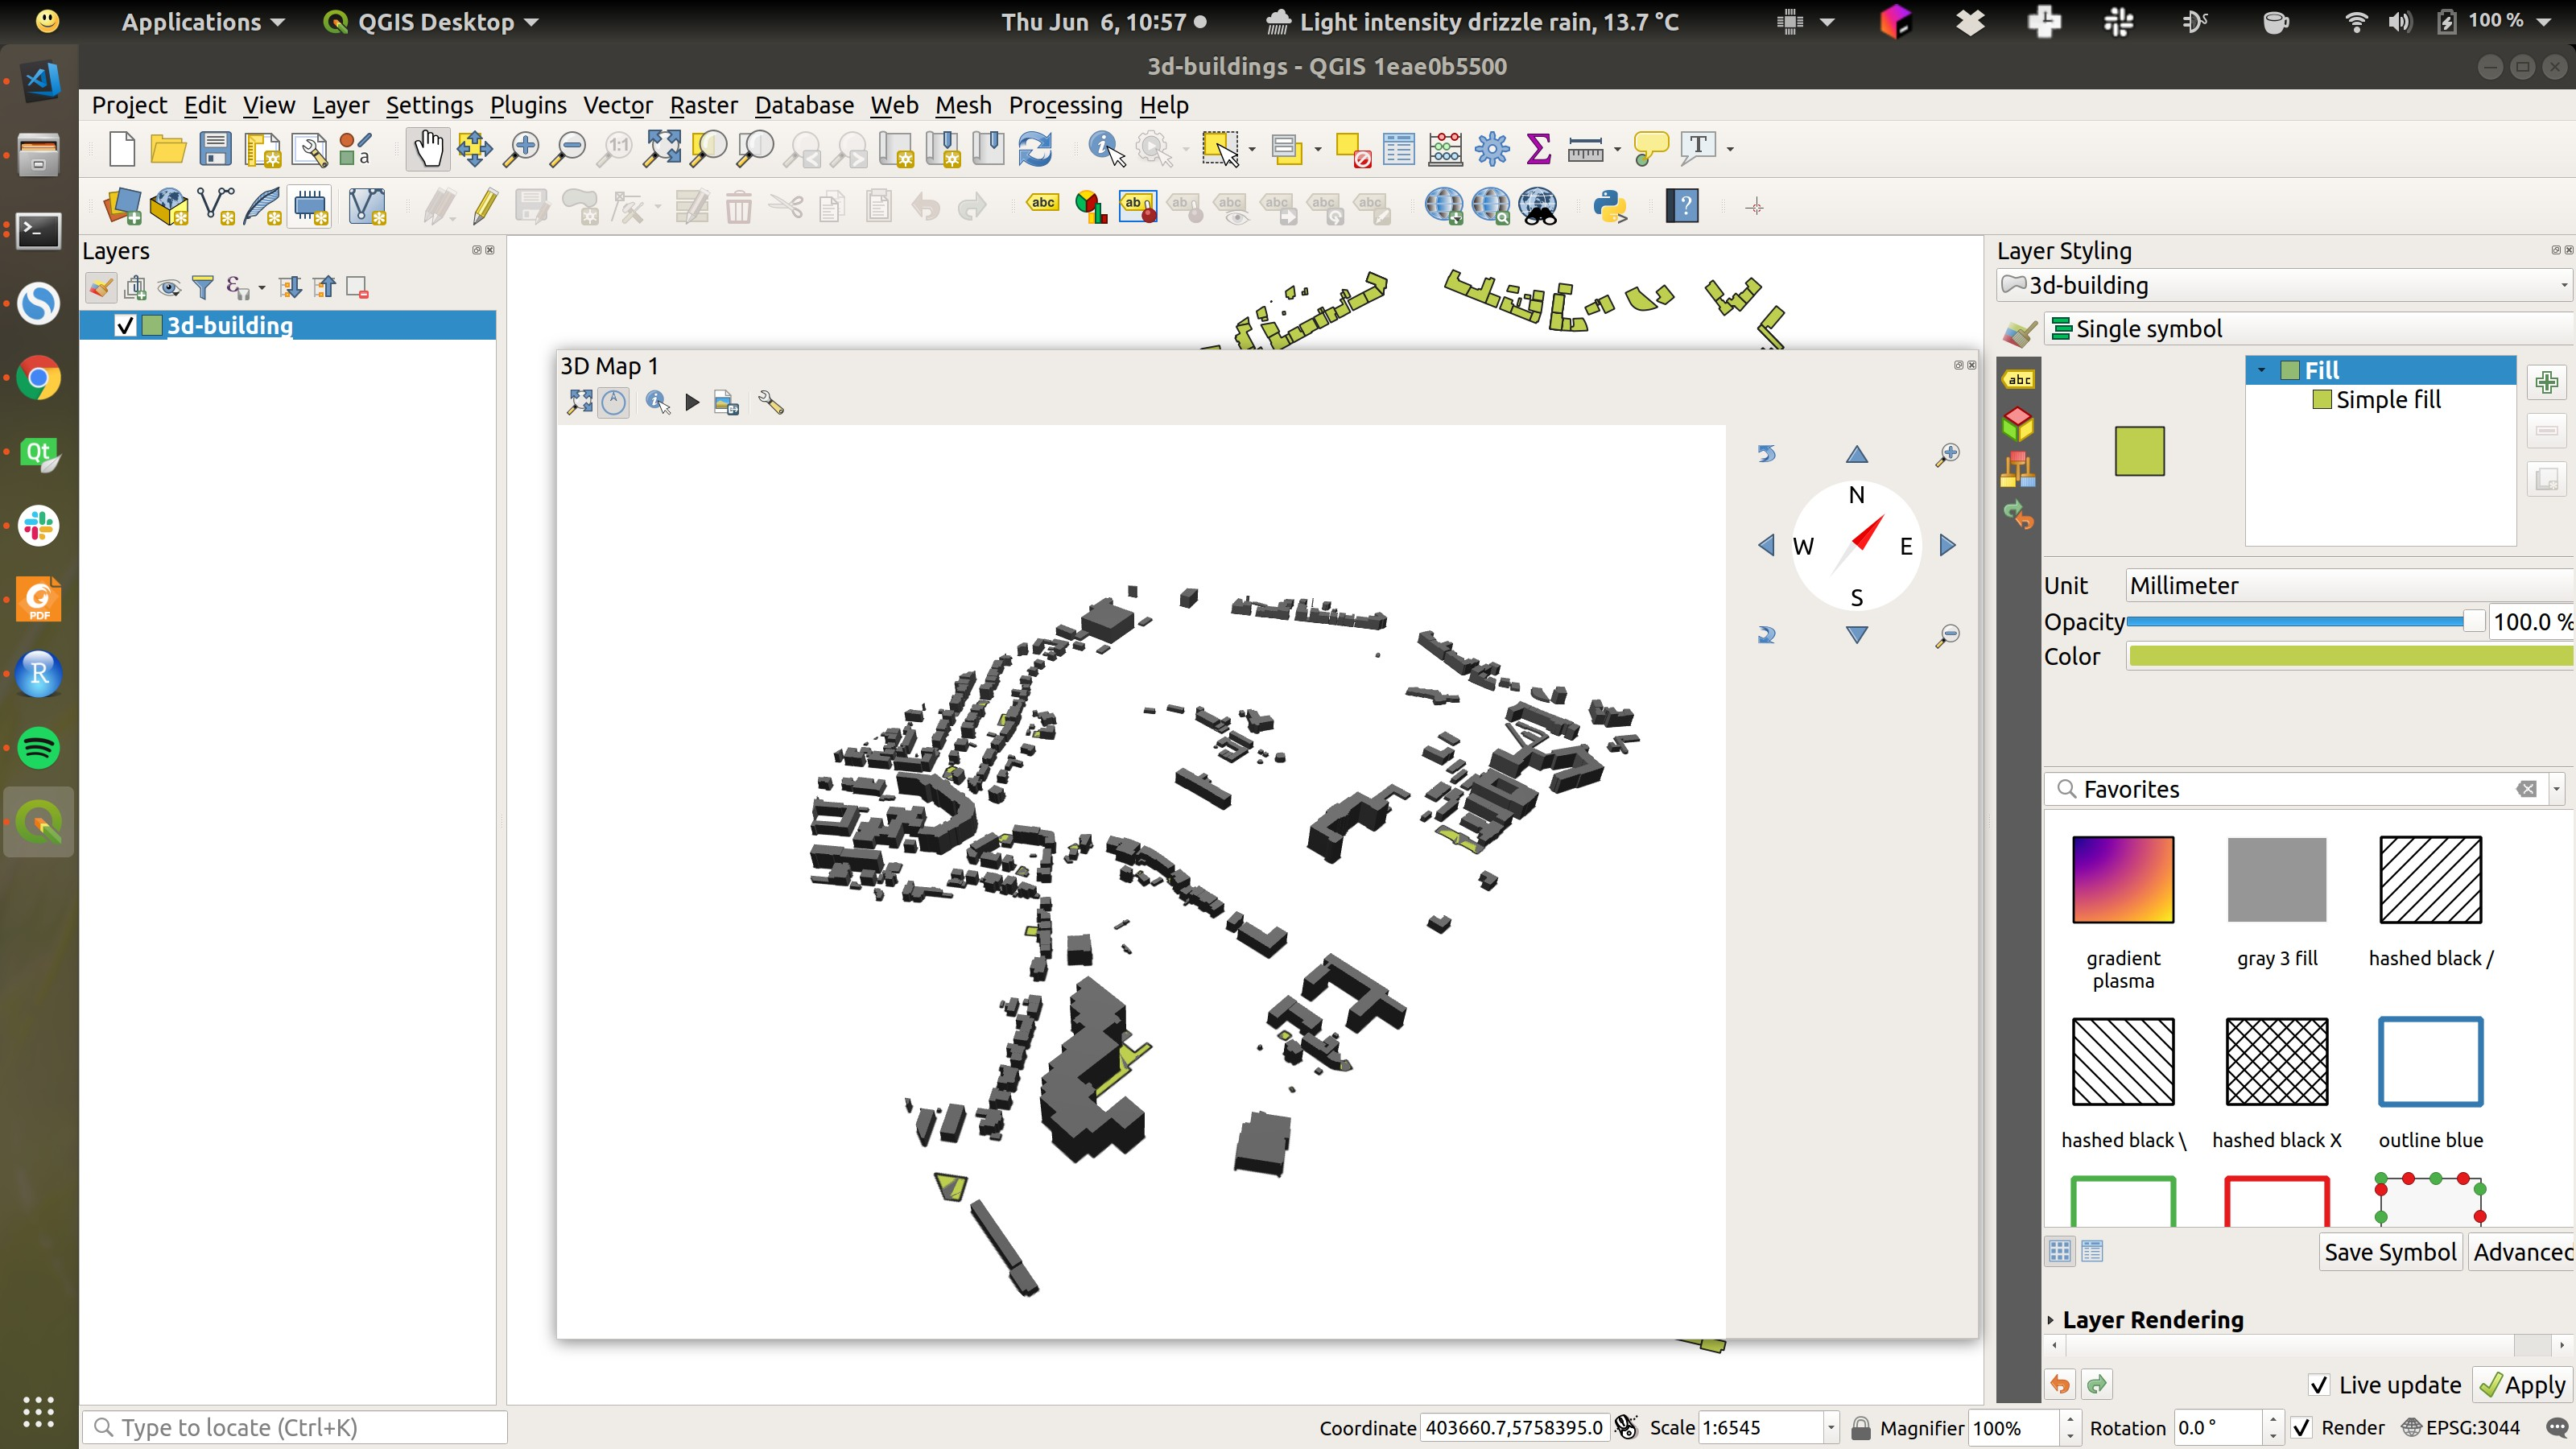Open a project with the folder icon
Image resolution: width=2576 pixels, height=1449 pixels.
(168, 150)
